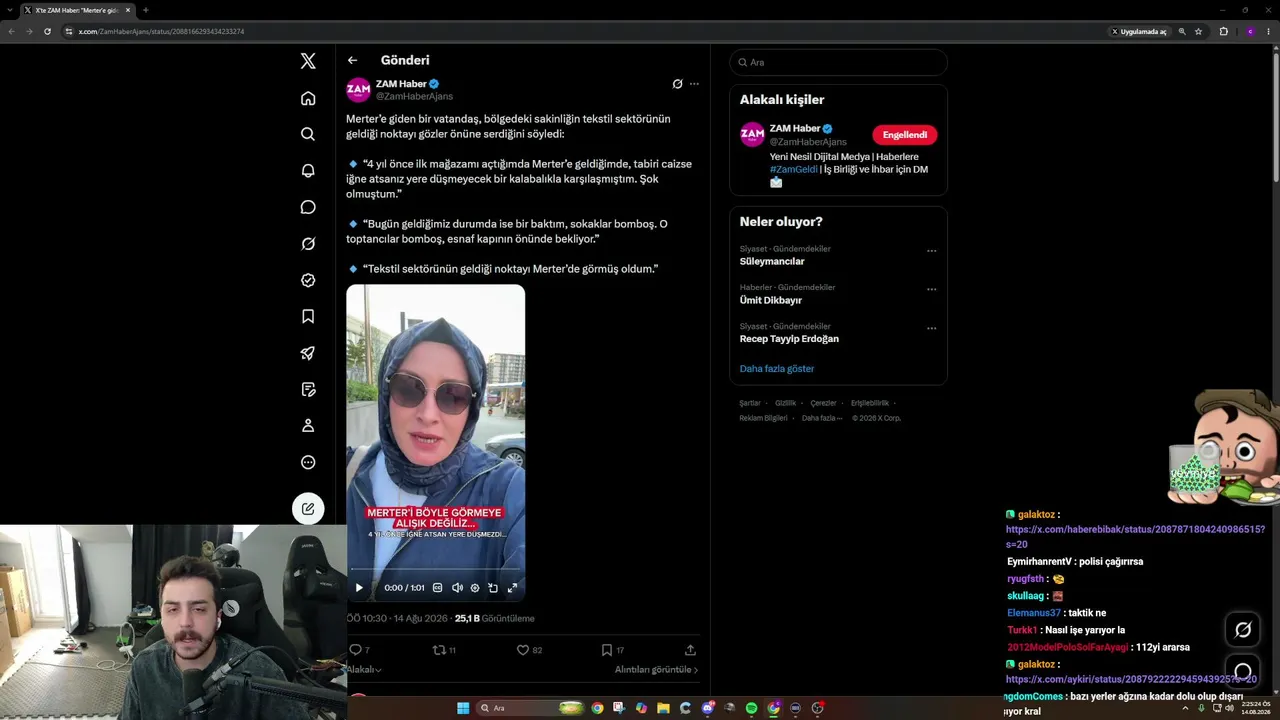Click the browser reload button
Screen dimensions: 1280x720
tap(47, 31)
